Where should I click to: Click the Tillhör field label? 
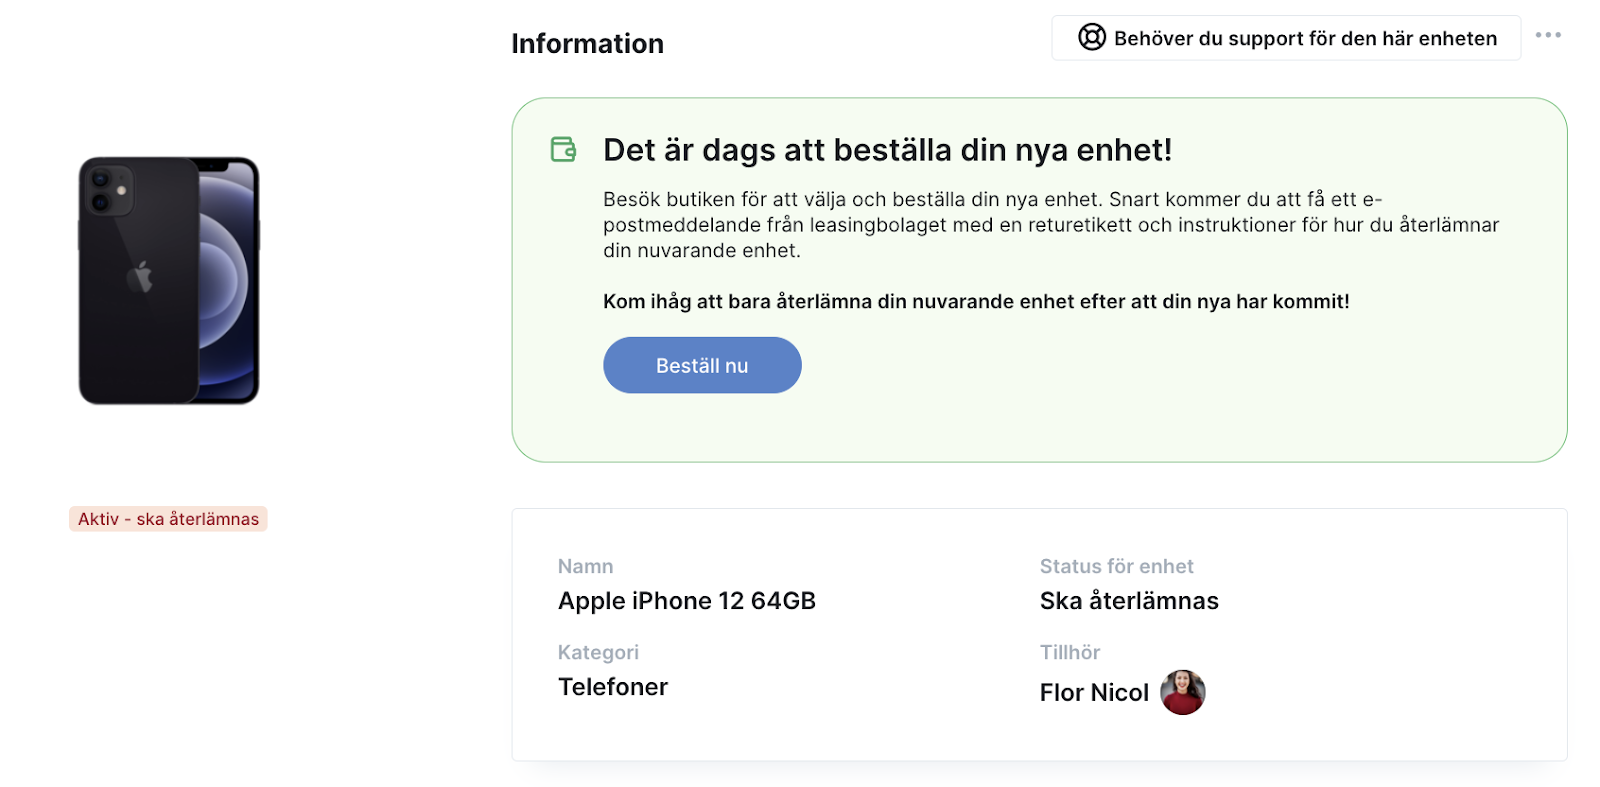click(1070, 652)
